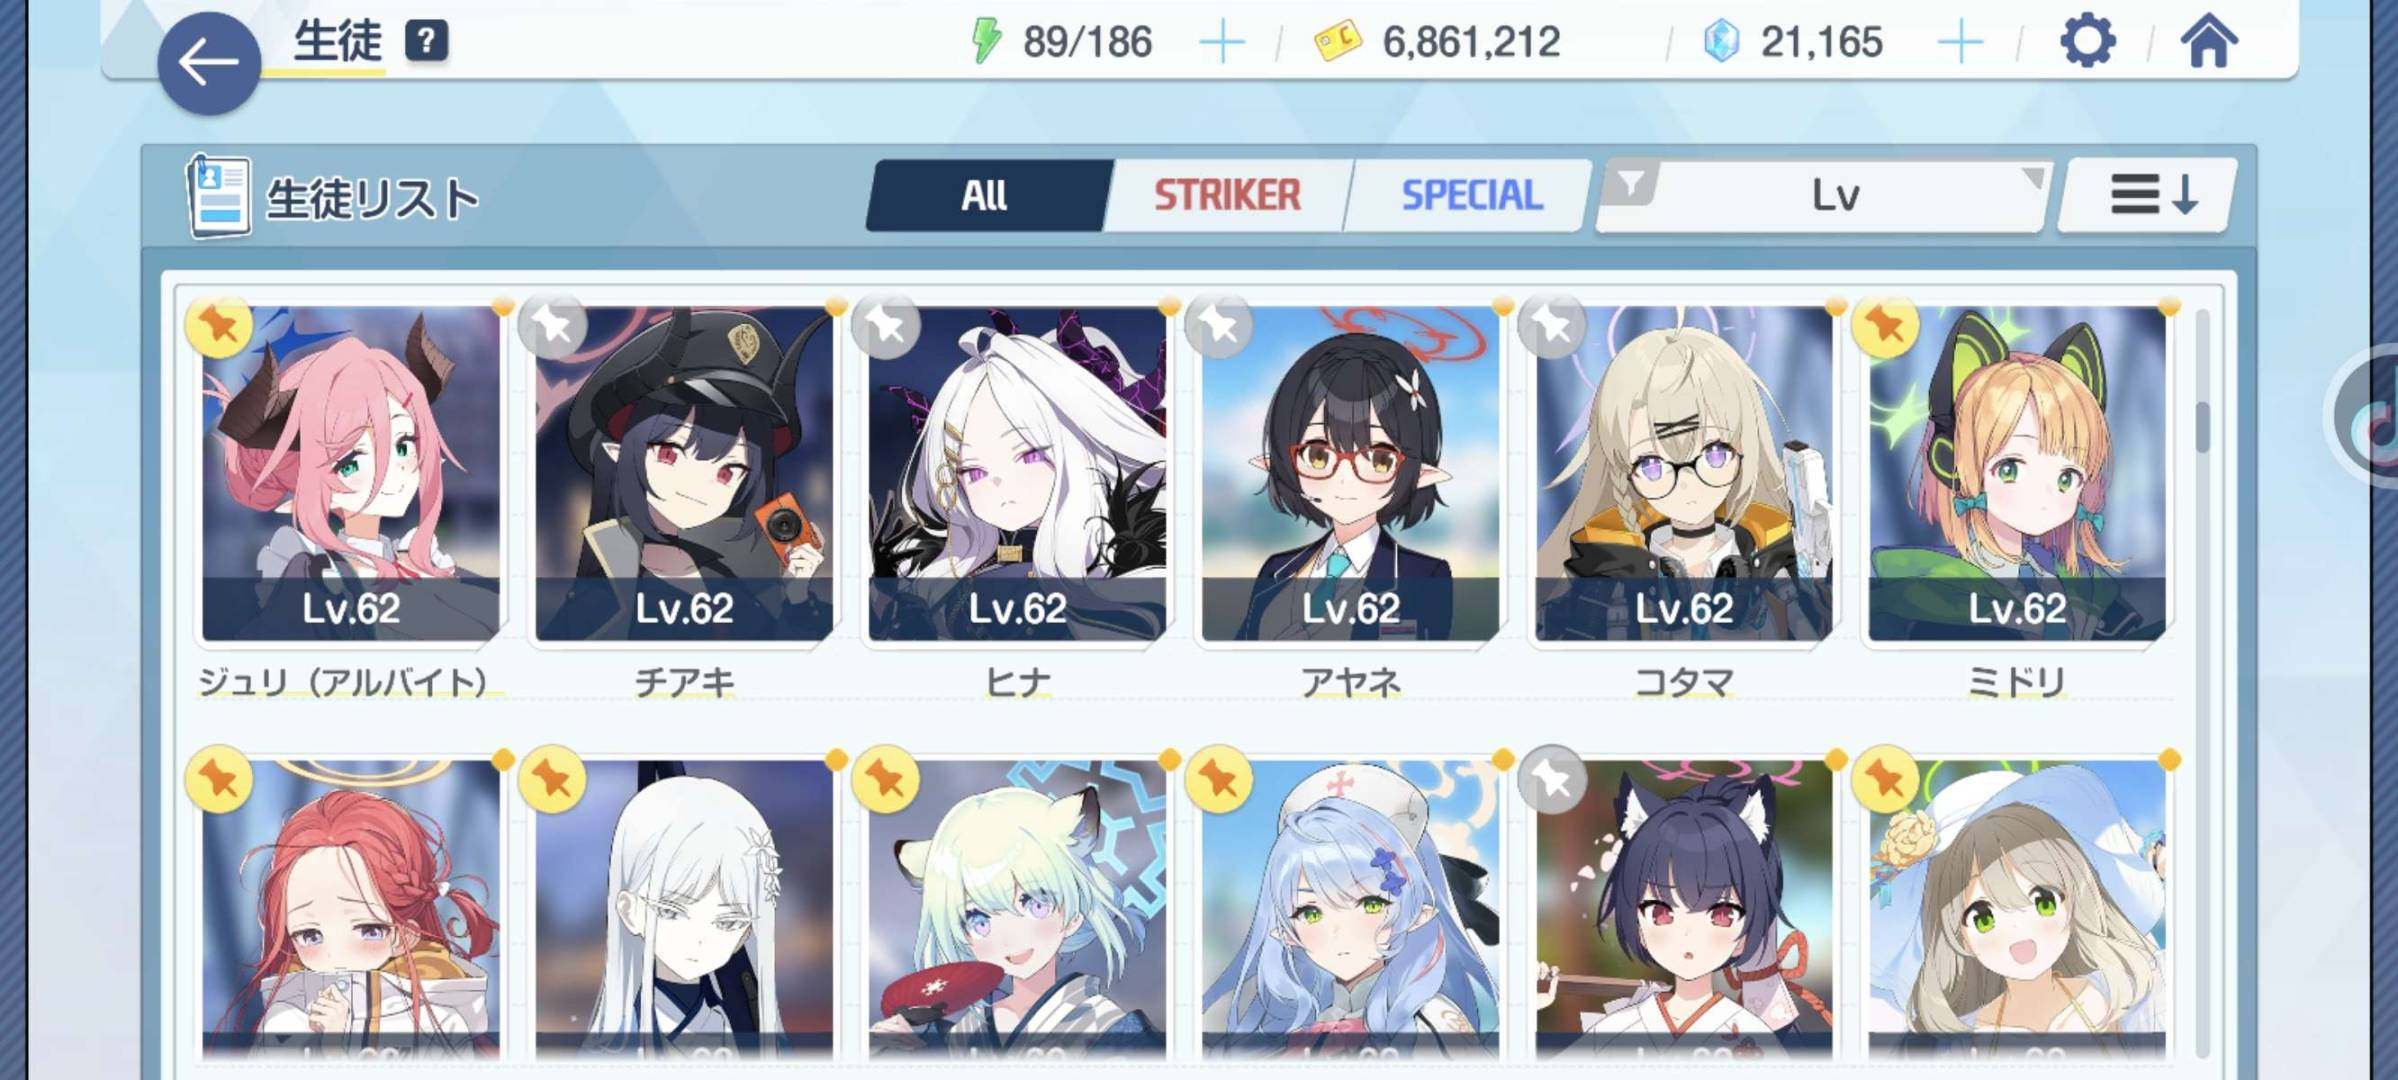Select コタマ's Lv.62 portrait

[1684, 473]
